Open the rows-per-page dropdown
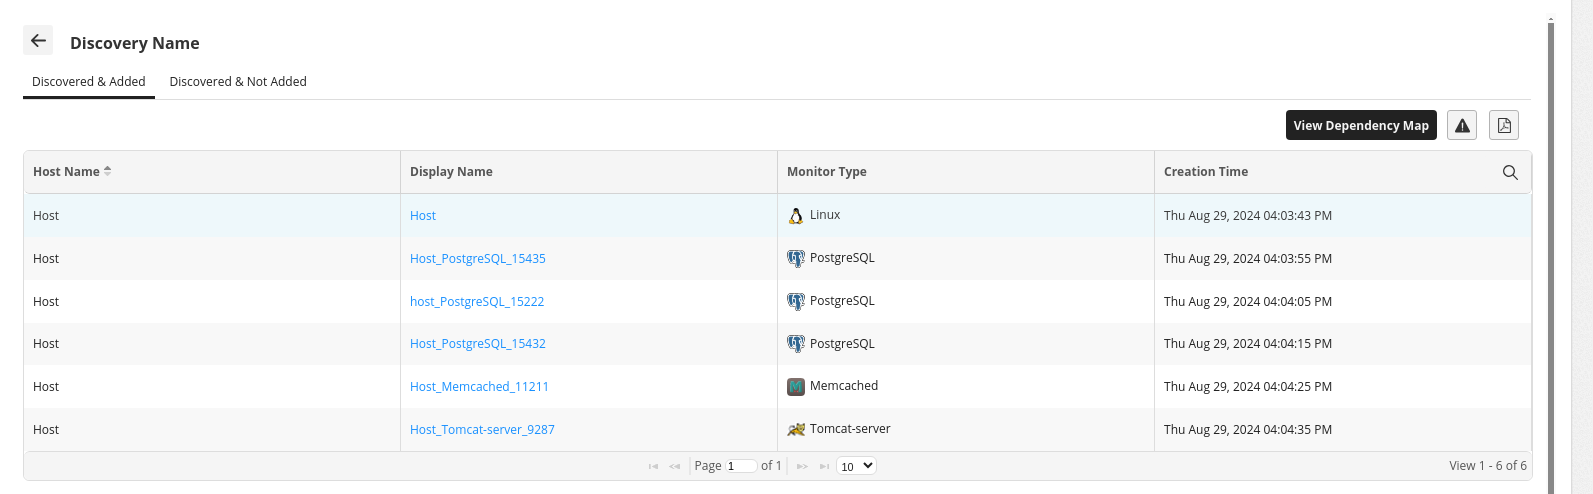Viewport: 1593px width, 494px height. (856, 466)
